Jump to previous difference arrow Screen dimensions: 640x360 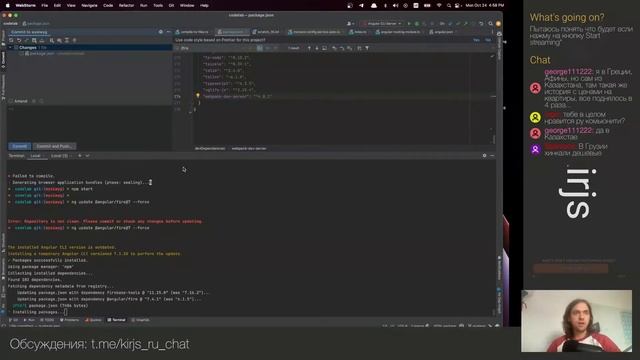point(309,48)
